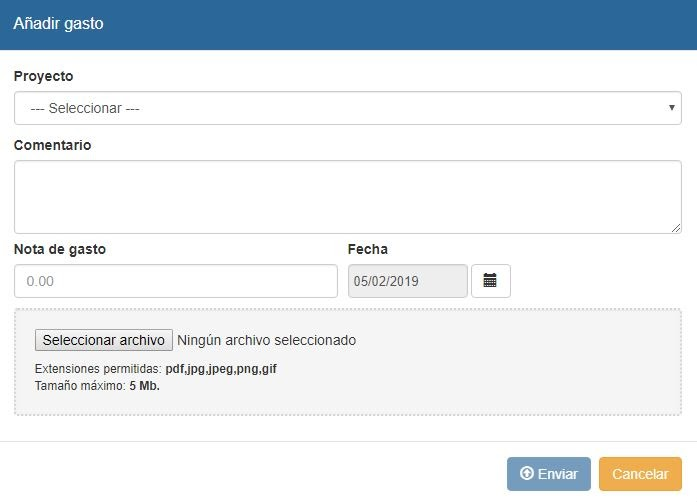The height and width of the screenshot is (502, 697).
Task: Click the Proyecto dropdown arrow
Action: pyautogui.click(x=670, y=108)
